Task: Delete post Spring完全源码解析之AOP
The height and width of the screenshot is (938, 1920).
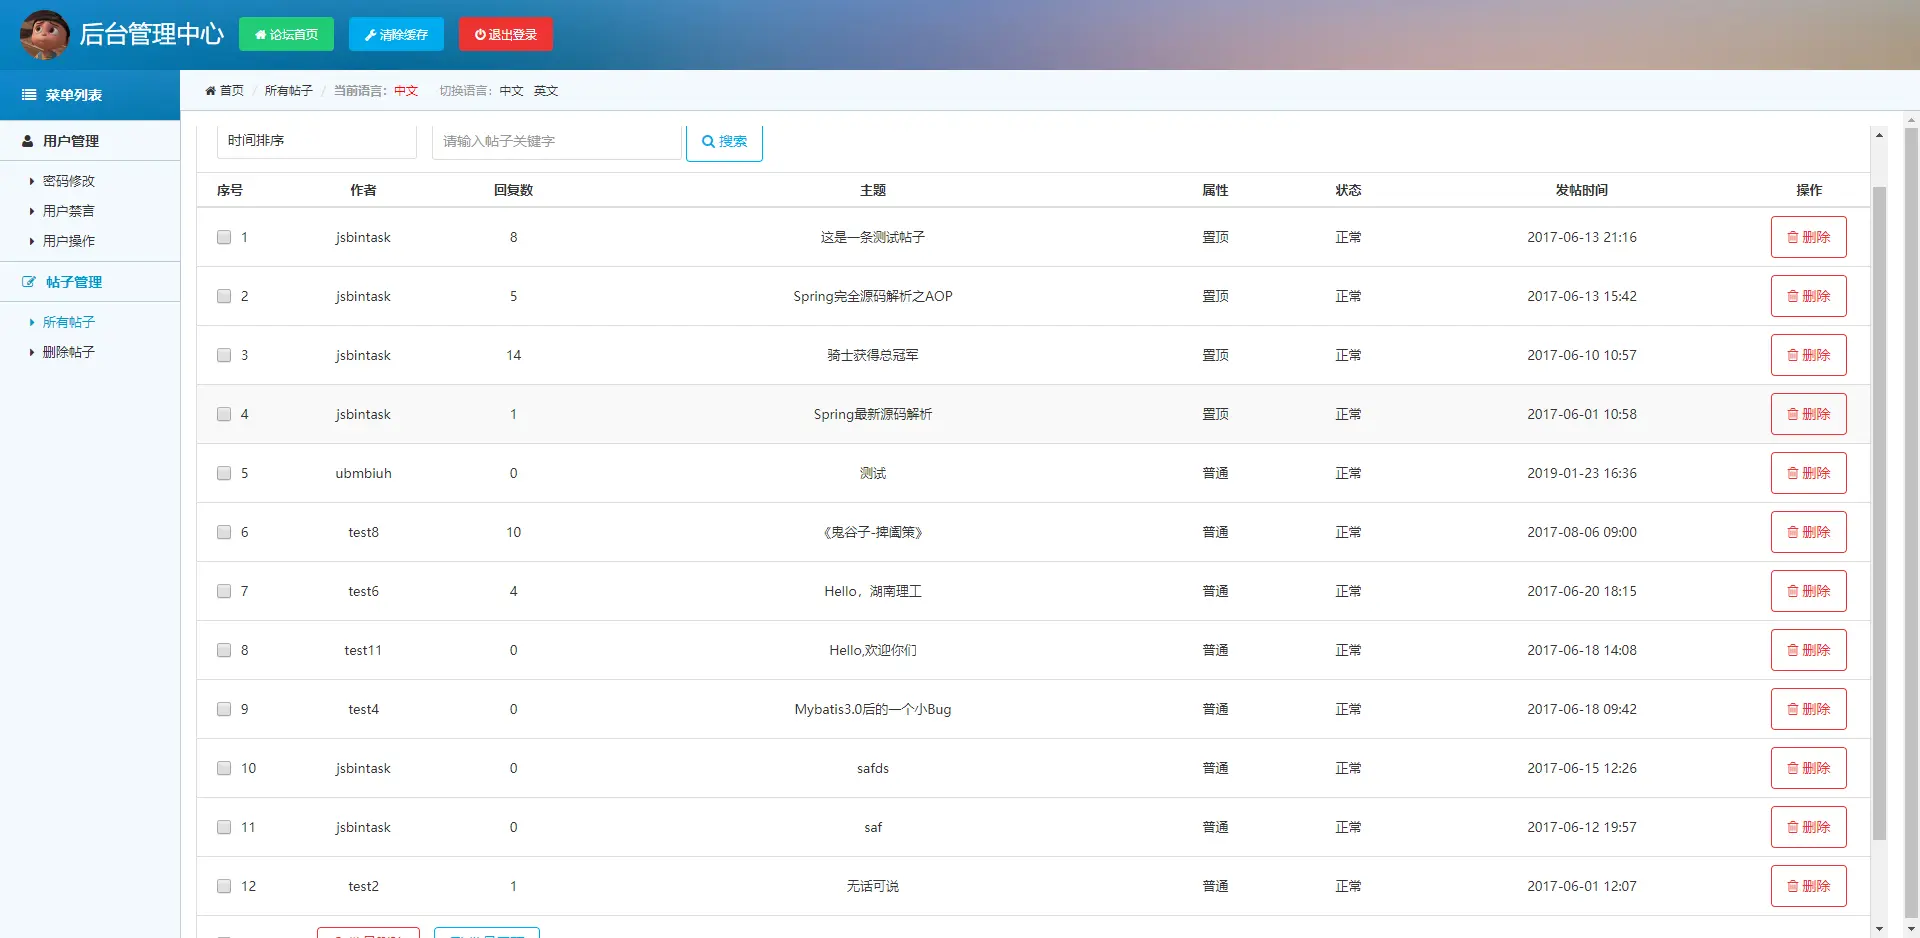Action: [x=1808, y=296]
